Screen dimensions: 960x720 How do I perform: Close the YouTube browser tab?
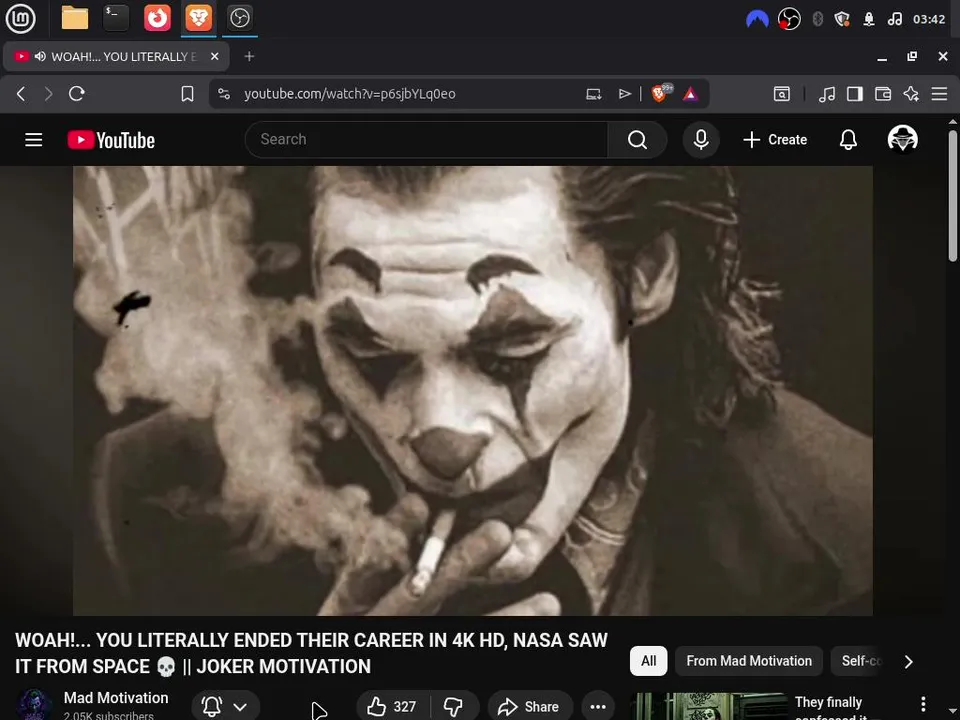coord(214,56)
